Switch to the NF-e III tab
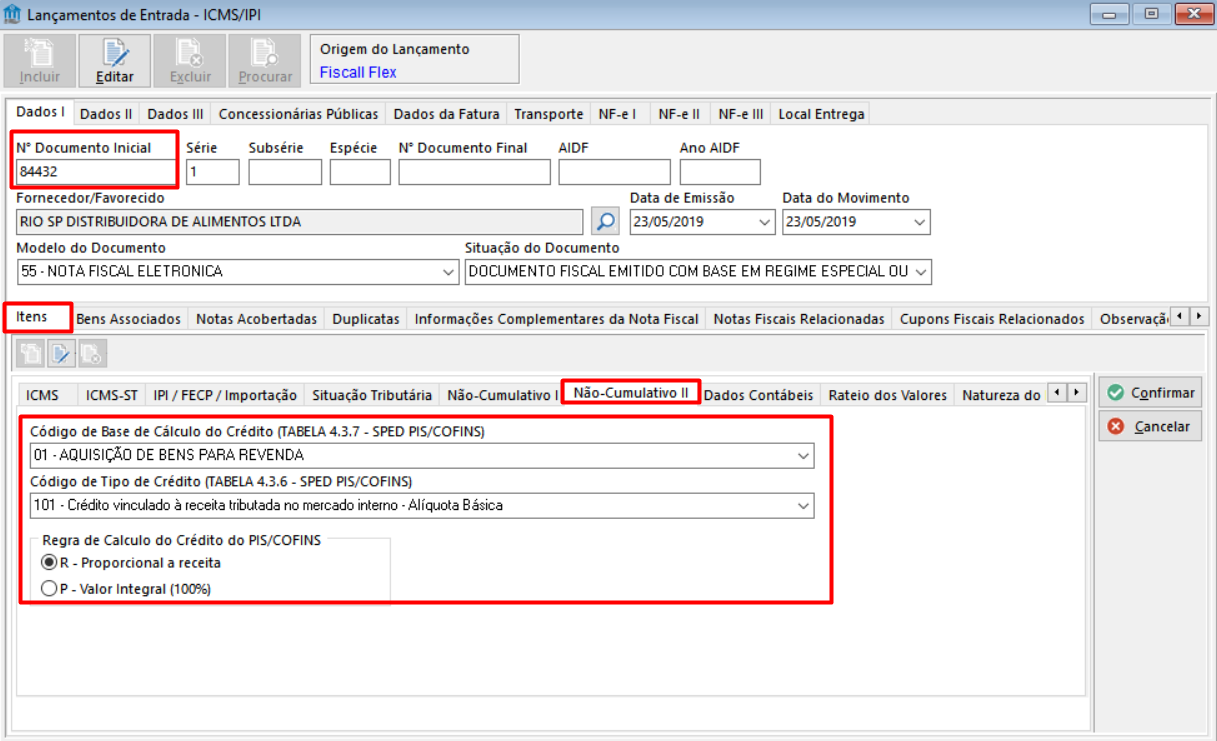Image resolution: width=1217 pixels, height=741 pixels. [x=741, y=114]
